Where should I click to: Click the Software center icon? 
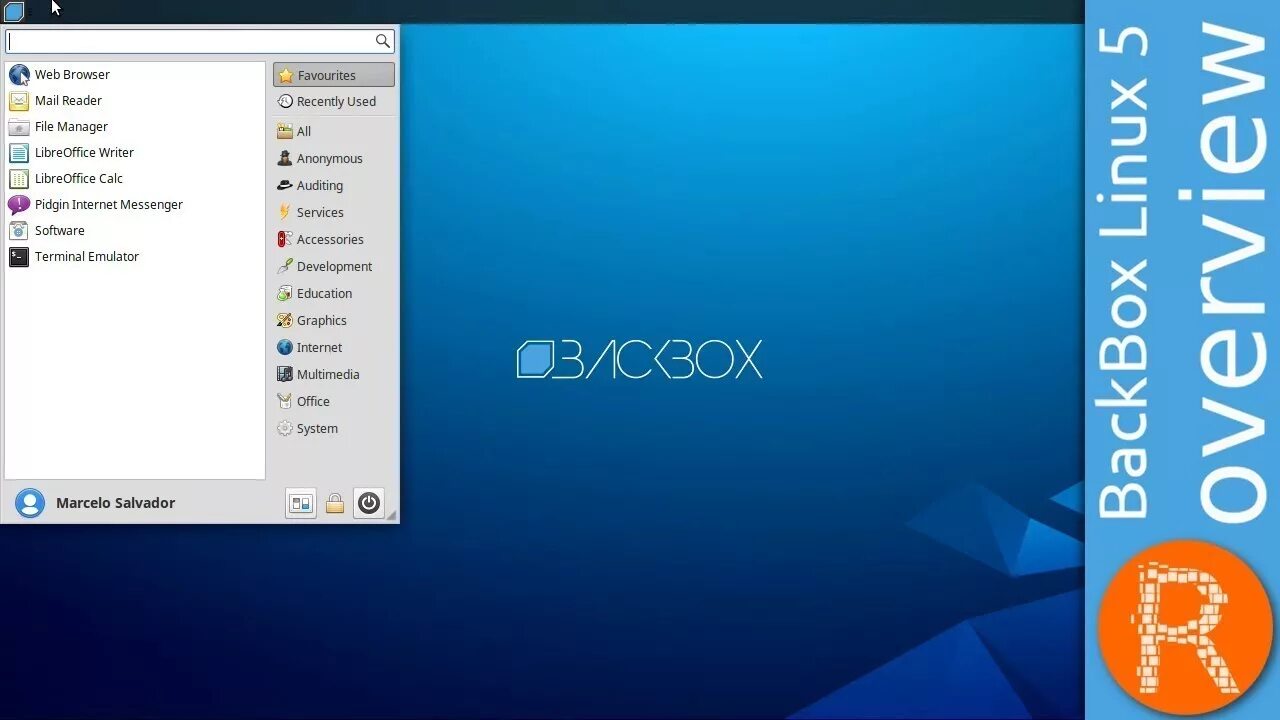(x=19, y=231)
